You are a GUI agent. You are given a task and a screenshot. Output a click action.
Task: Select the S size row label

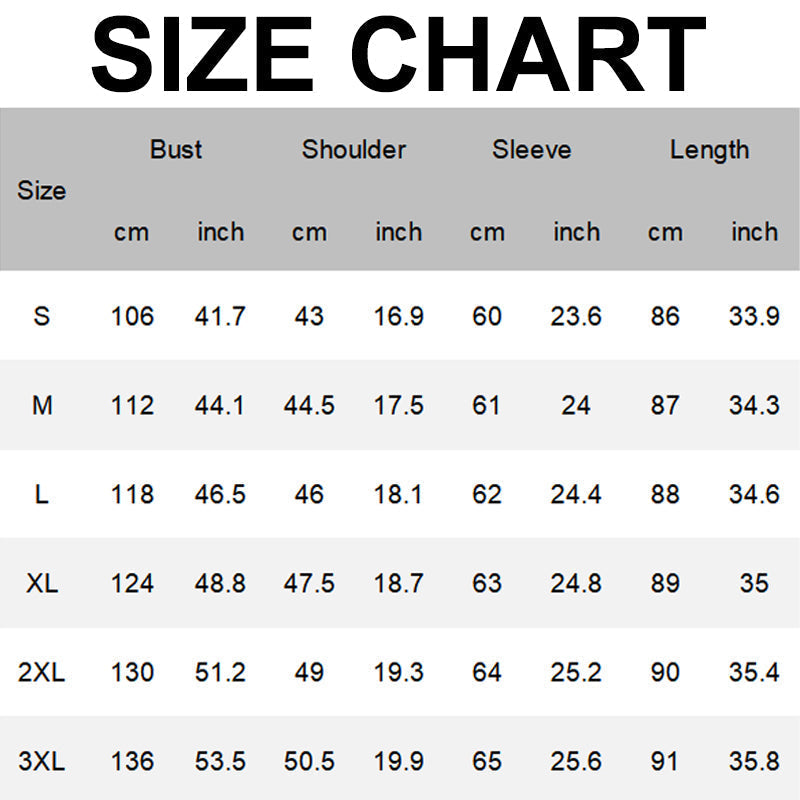coord(41,316)
